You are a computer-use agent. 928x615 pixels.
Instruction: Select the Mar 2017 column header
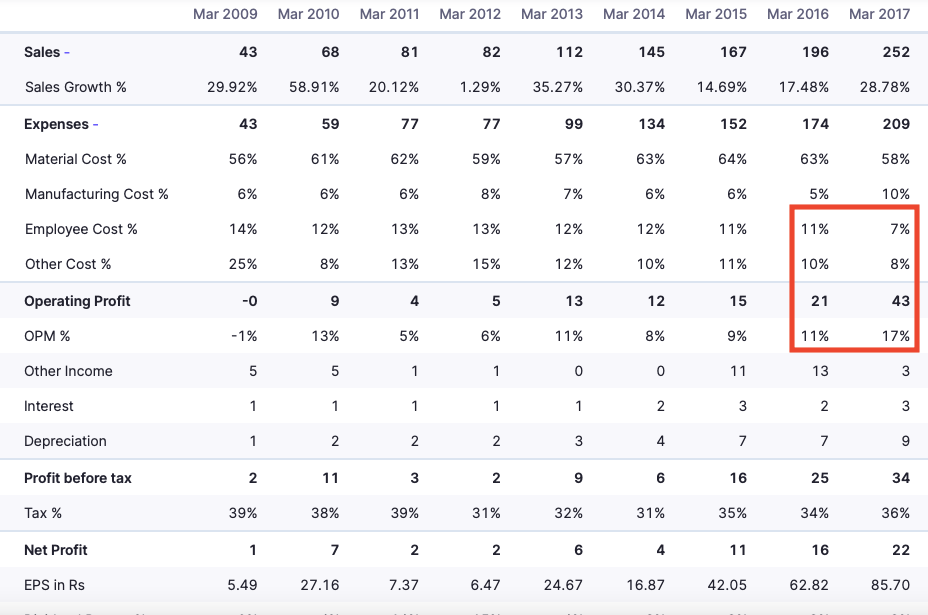point(879,14)
